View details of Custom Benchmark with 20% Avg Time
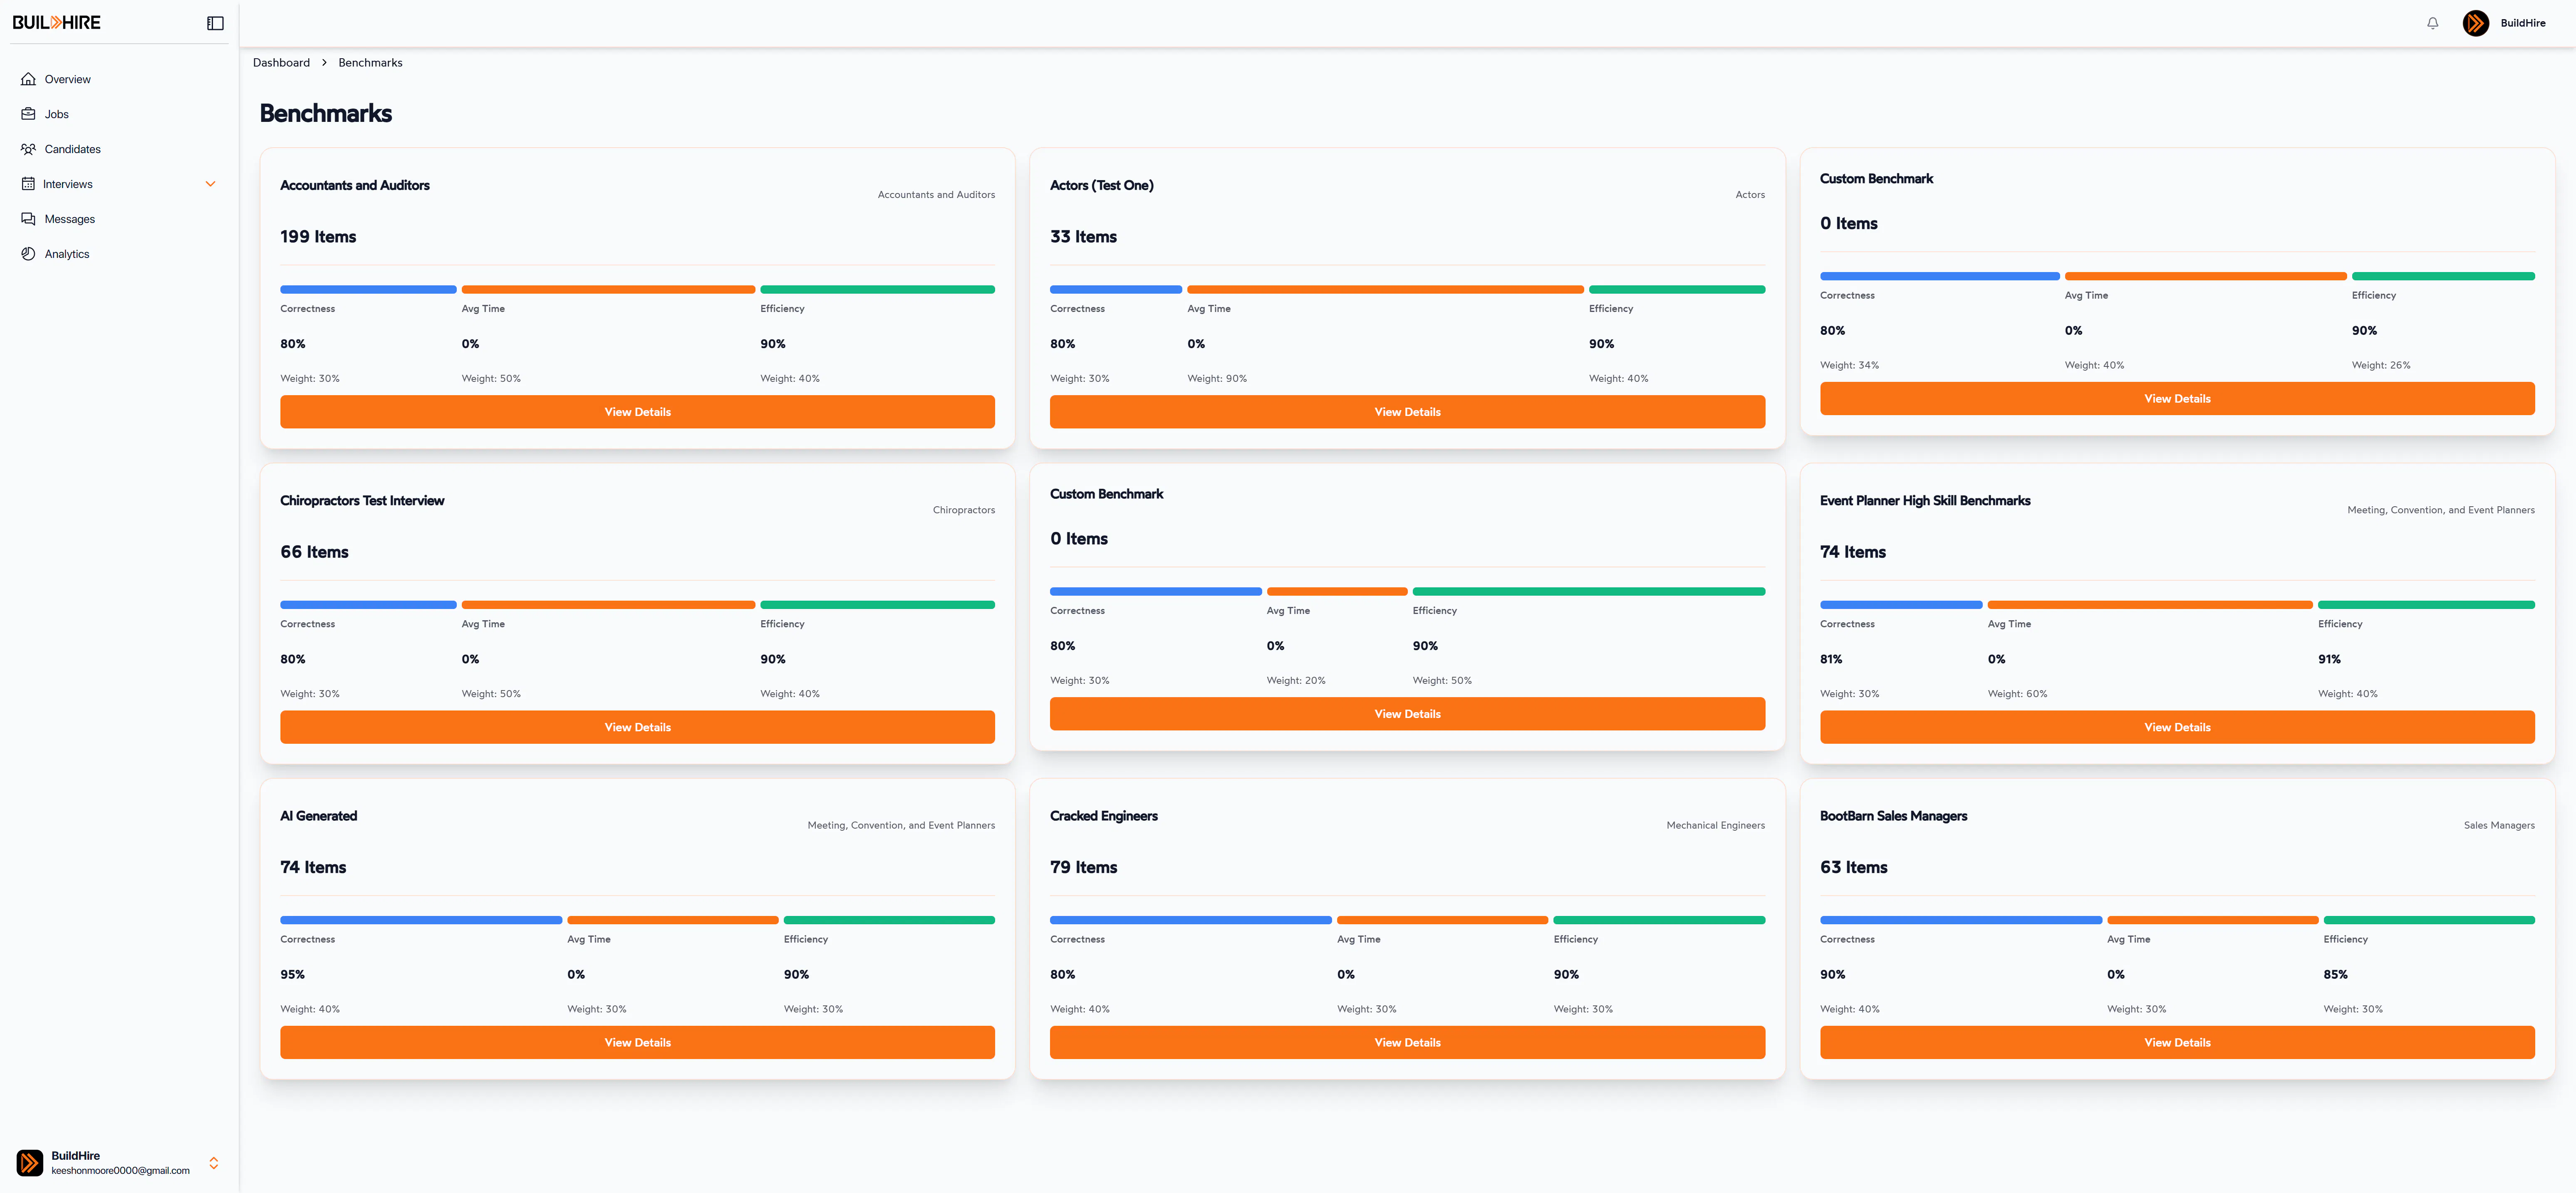 (1407, 714)
